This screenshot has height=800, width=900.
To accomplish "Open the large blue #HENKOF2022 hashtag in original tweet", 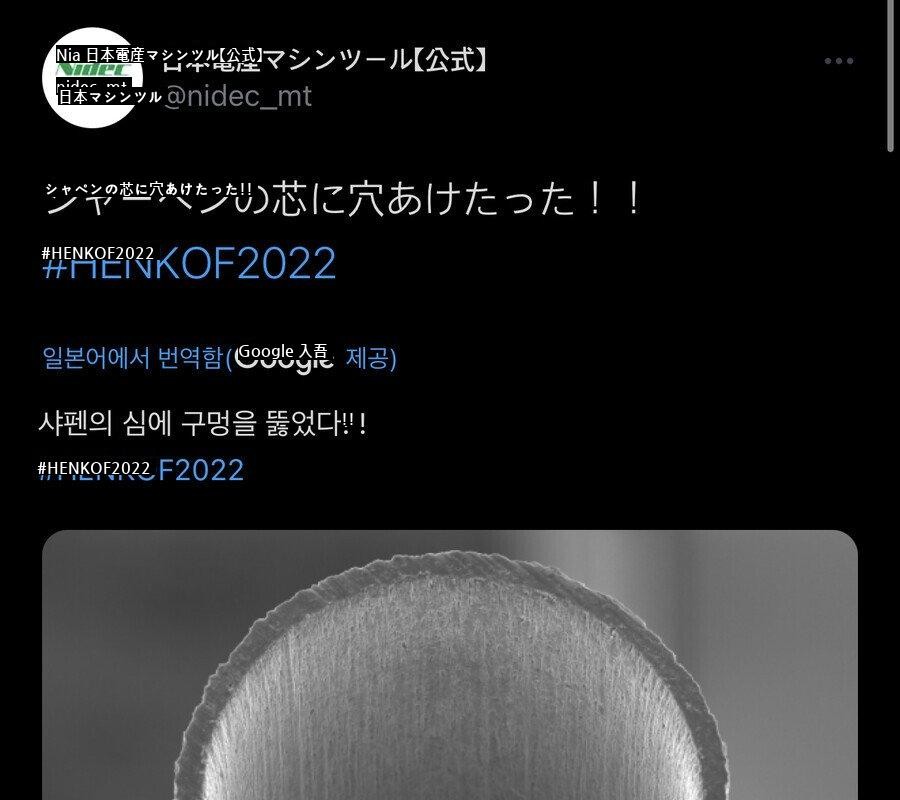I will 189,263.
